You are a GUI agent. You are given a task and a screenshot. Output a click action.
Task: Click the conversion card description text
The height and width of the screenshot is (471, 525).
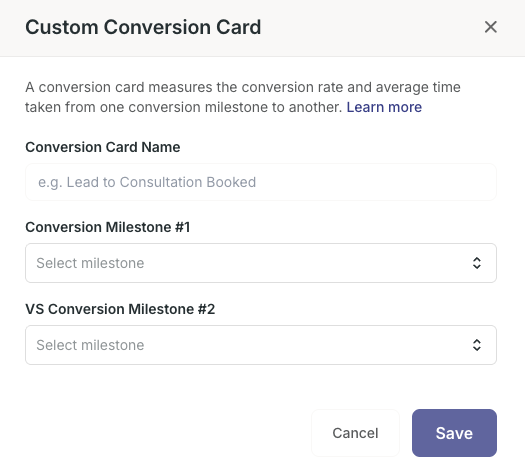[243, 97]
